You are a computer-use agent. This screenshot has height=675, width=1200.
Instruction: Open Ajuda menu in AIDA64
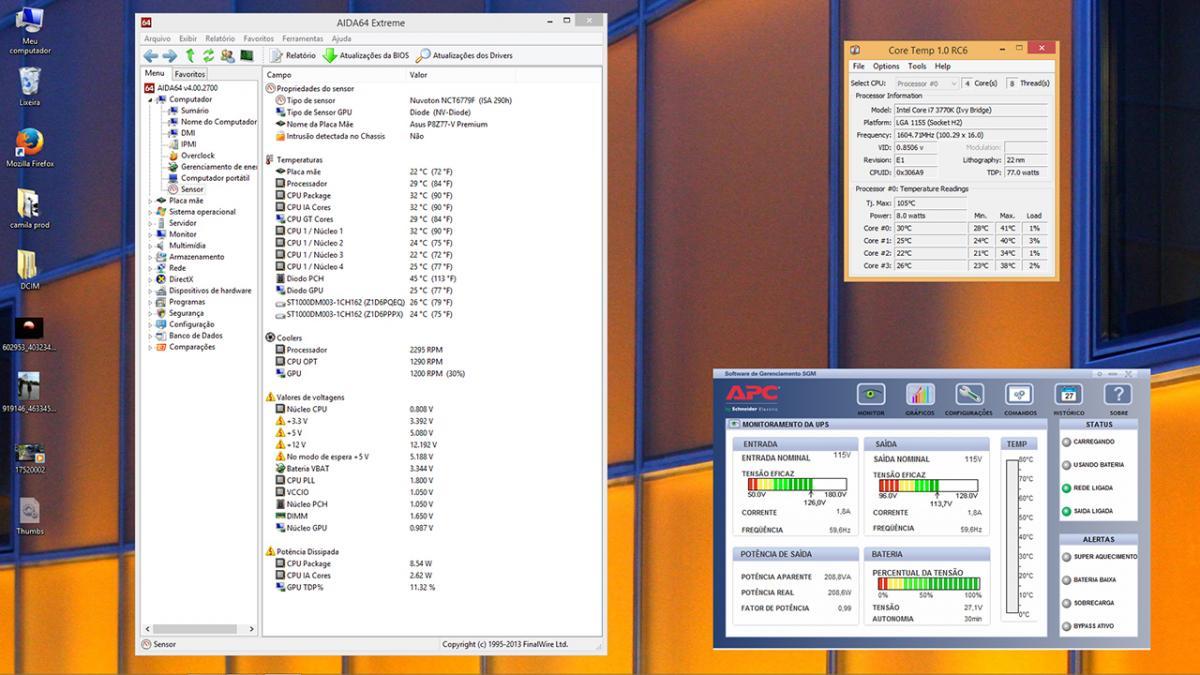click(341, 39)
